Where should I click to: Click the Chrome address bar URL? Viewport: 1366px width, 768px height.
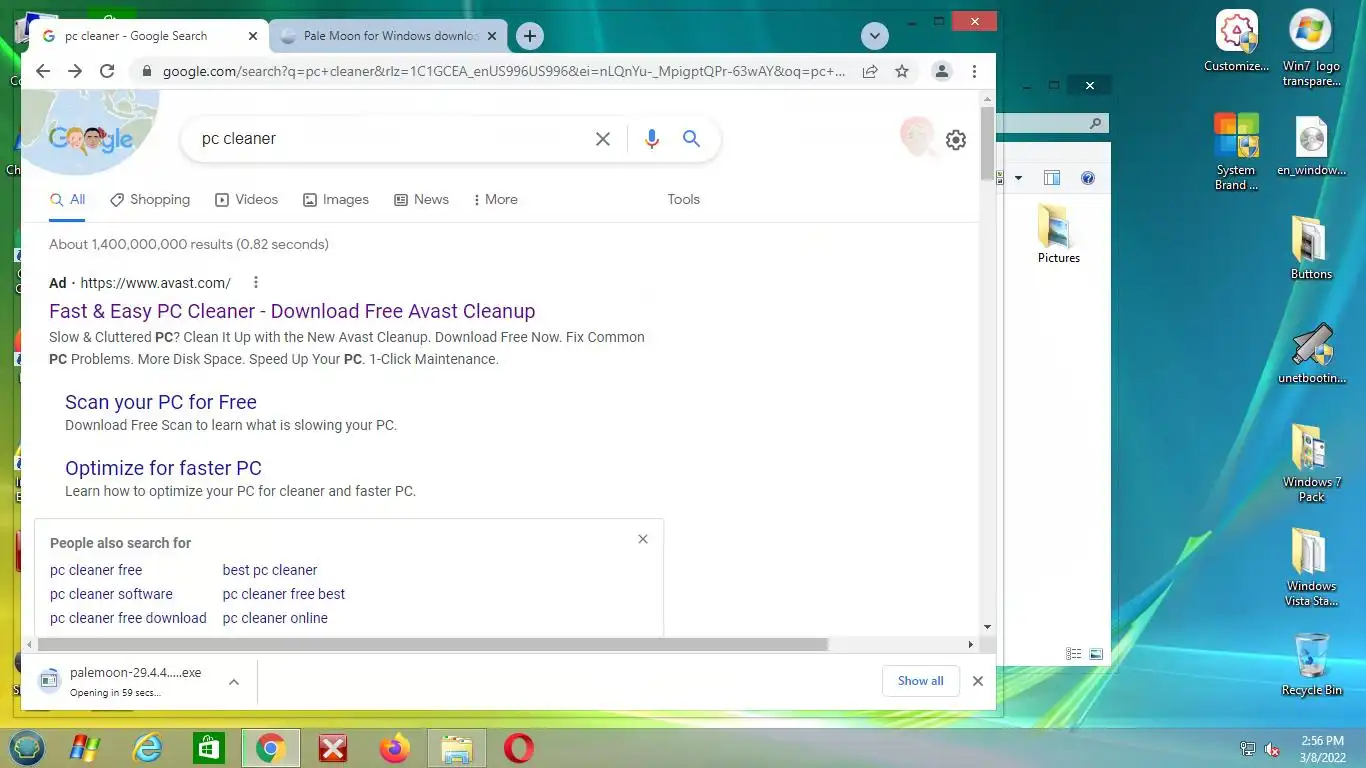coord(504,71)
